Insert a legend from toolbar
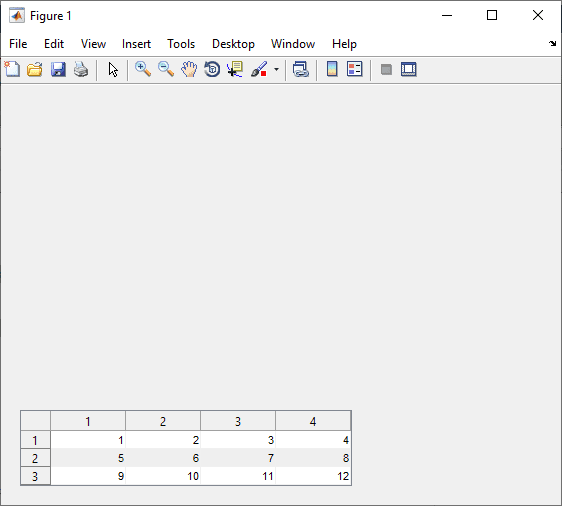The width and height of the screenshot is (562, 506). pyautogui.click(x=354, y=69)
